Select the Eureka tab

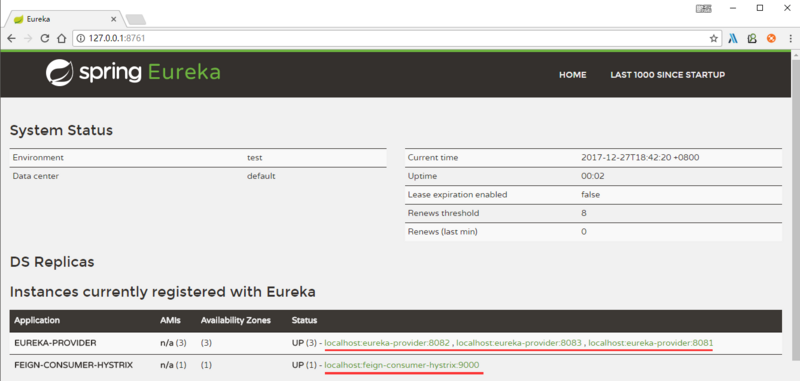click(64, 19)
